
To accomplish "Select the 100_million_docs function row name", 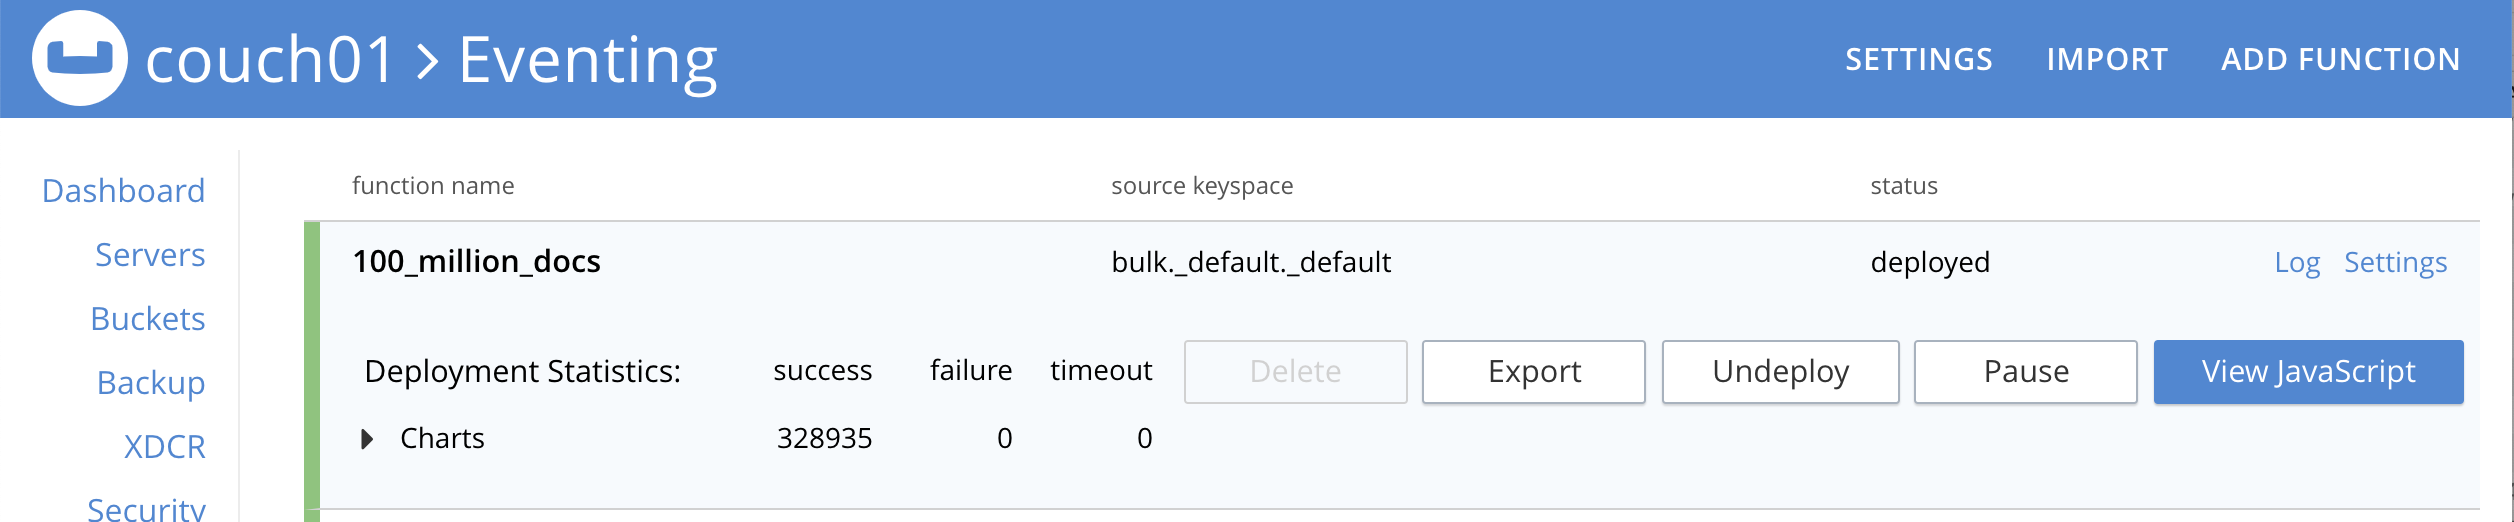I will 477,262.
